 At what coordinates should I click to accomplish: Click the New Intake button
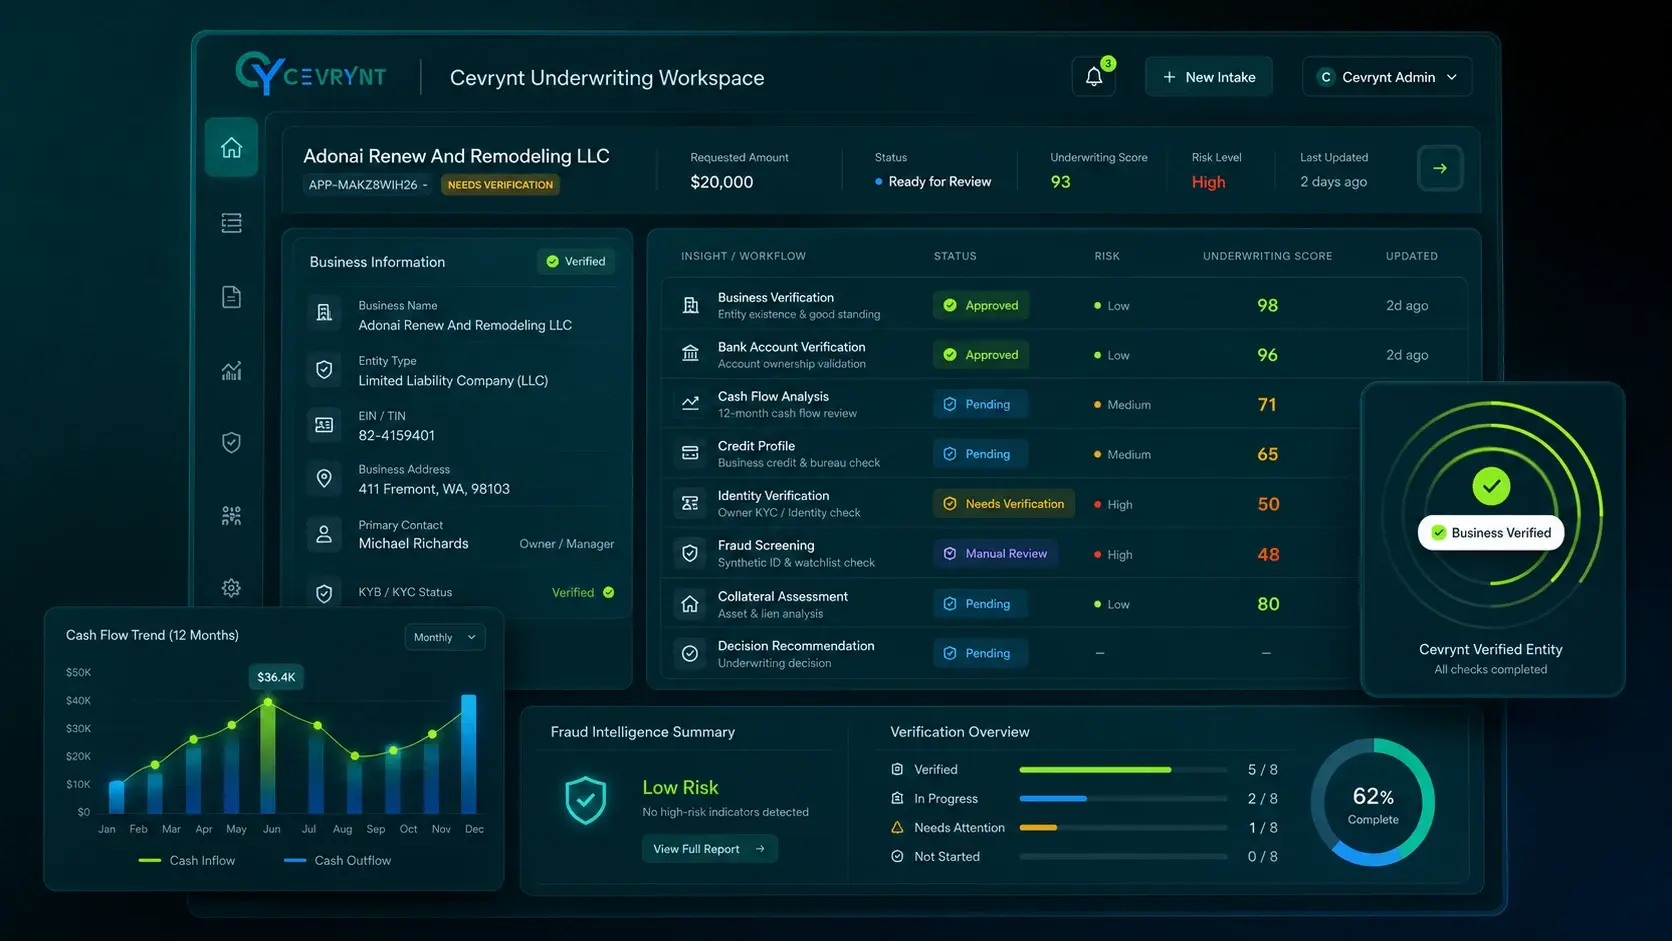pos(1209,77)
